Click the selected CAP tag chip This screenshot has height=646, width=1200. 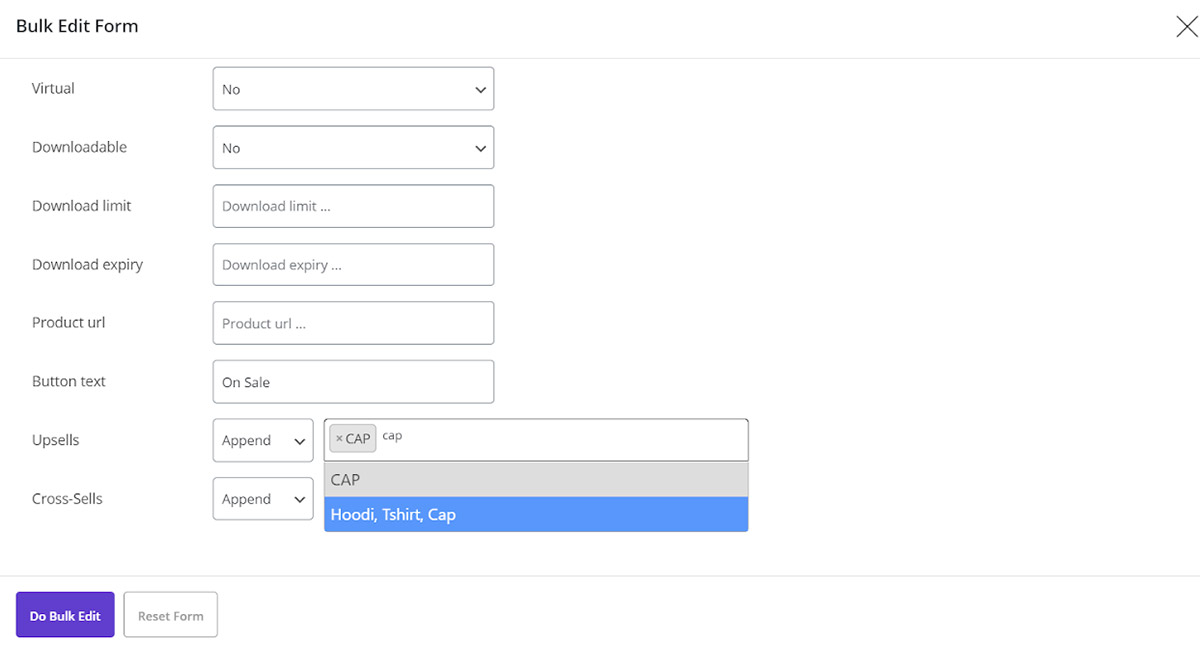[358, 439]
